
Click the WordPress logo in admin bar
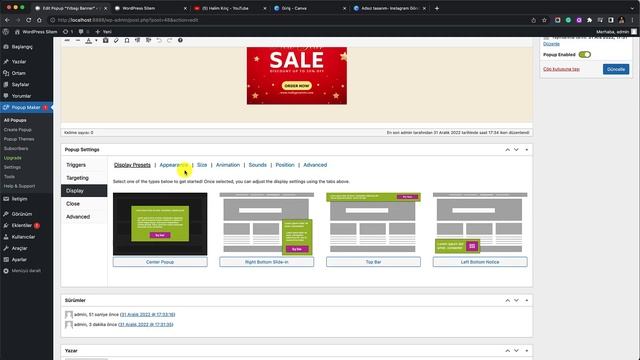coord(6,31)
